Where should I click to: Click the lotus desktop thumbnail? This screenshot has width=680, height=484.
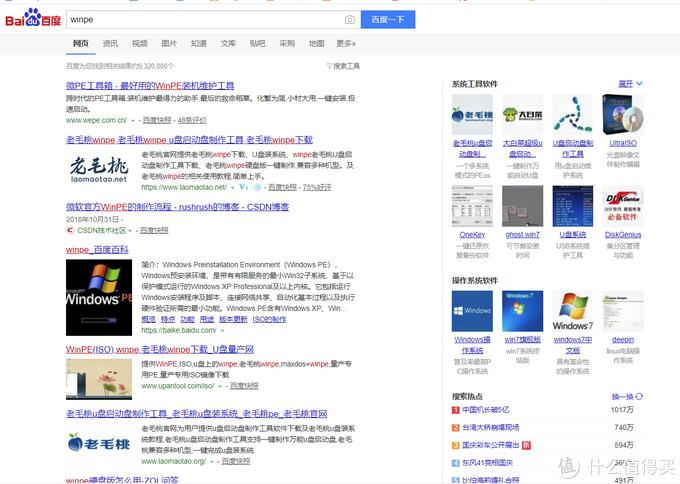point(99,379)
